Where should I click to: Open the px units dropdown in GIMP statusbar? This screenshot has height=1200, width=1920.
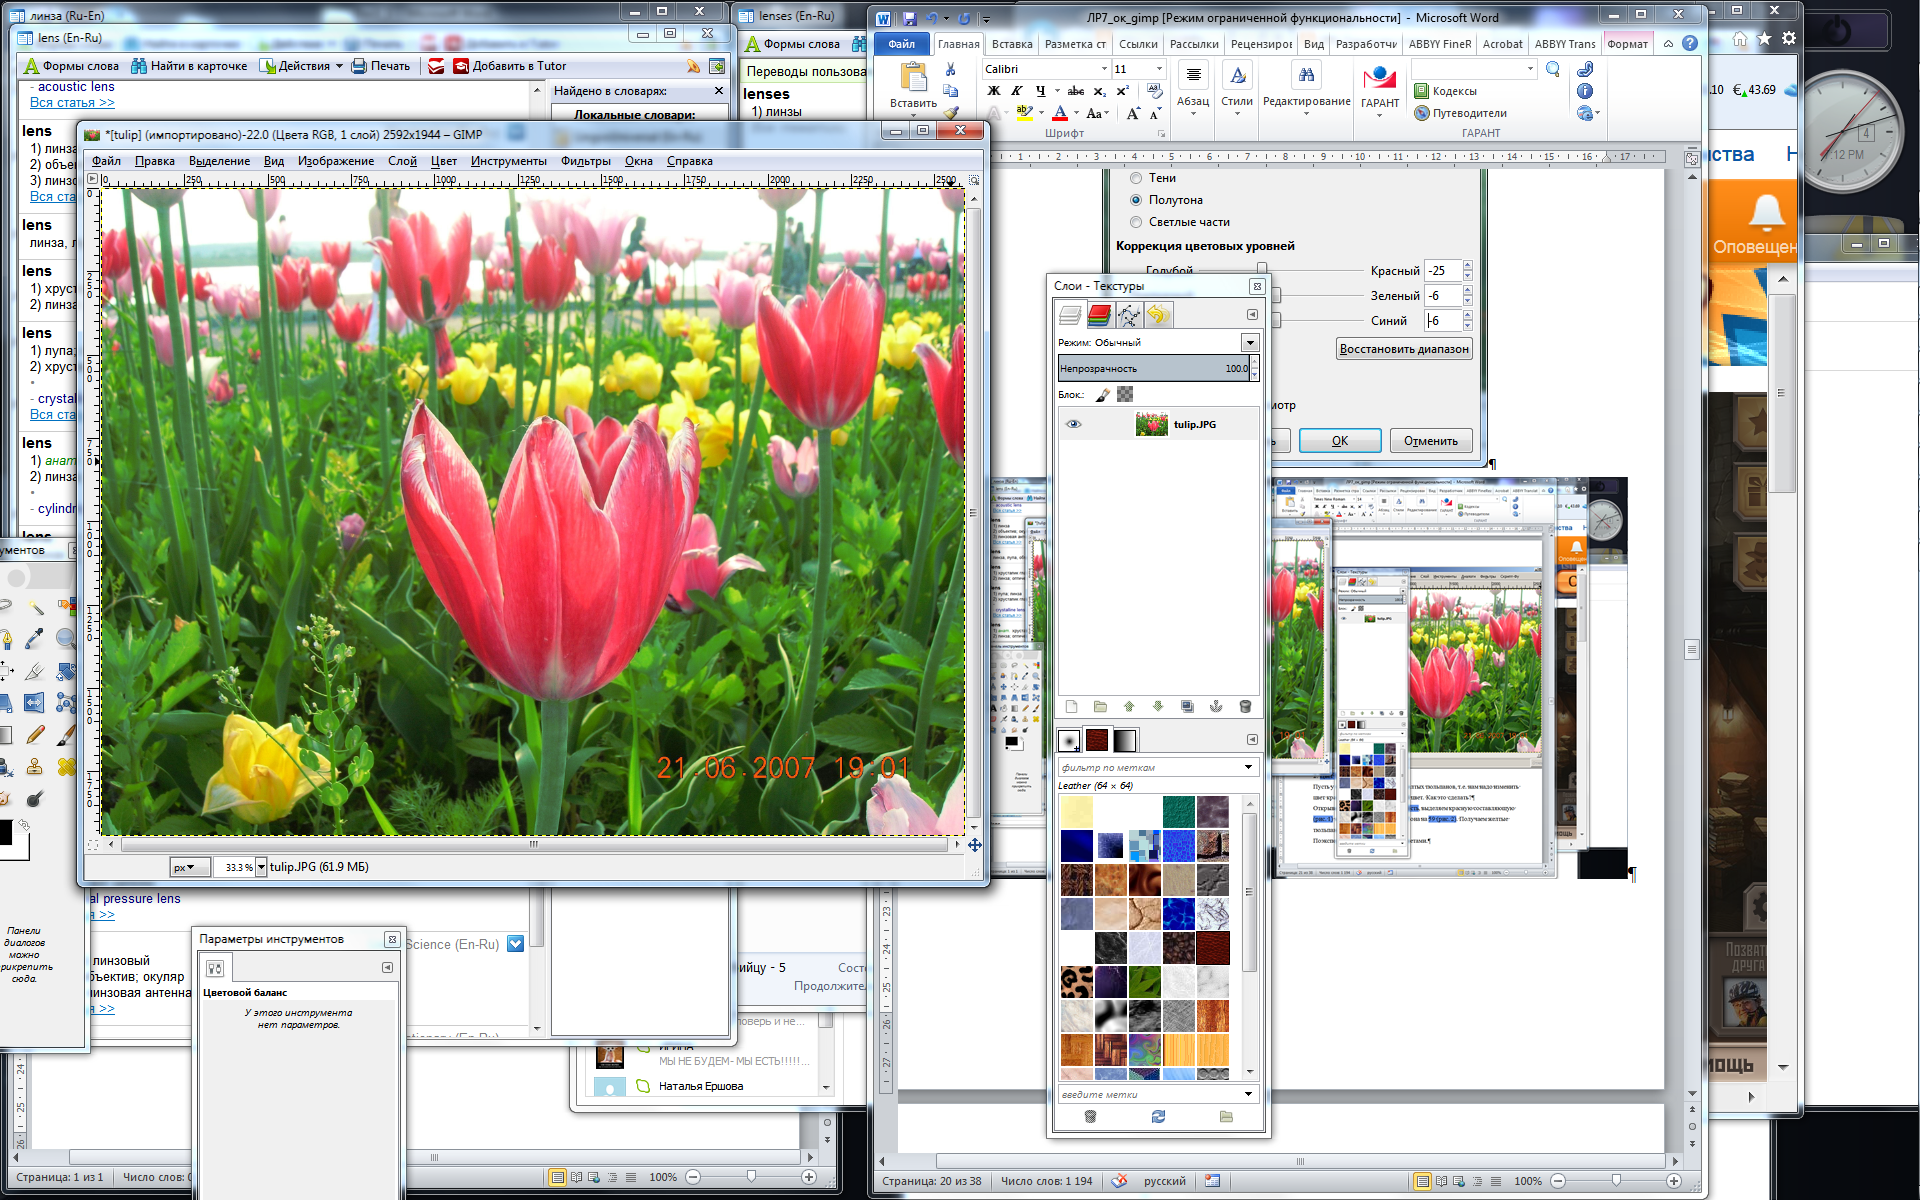pos(189,867)
